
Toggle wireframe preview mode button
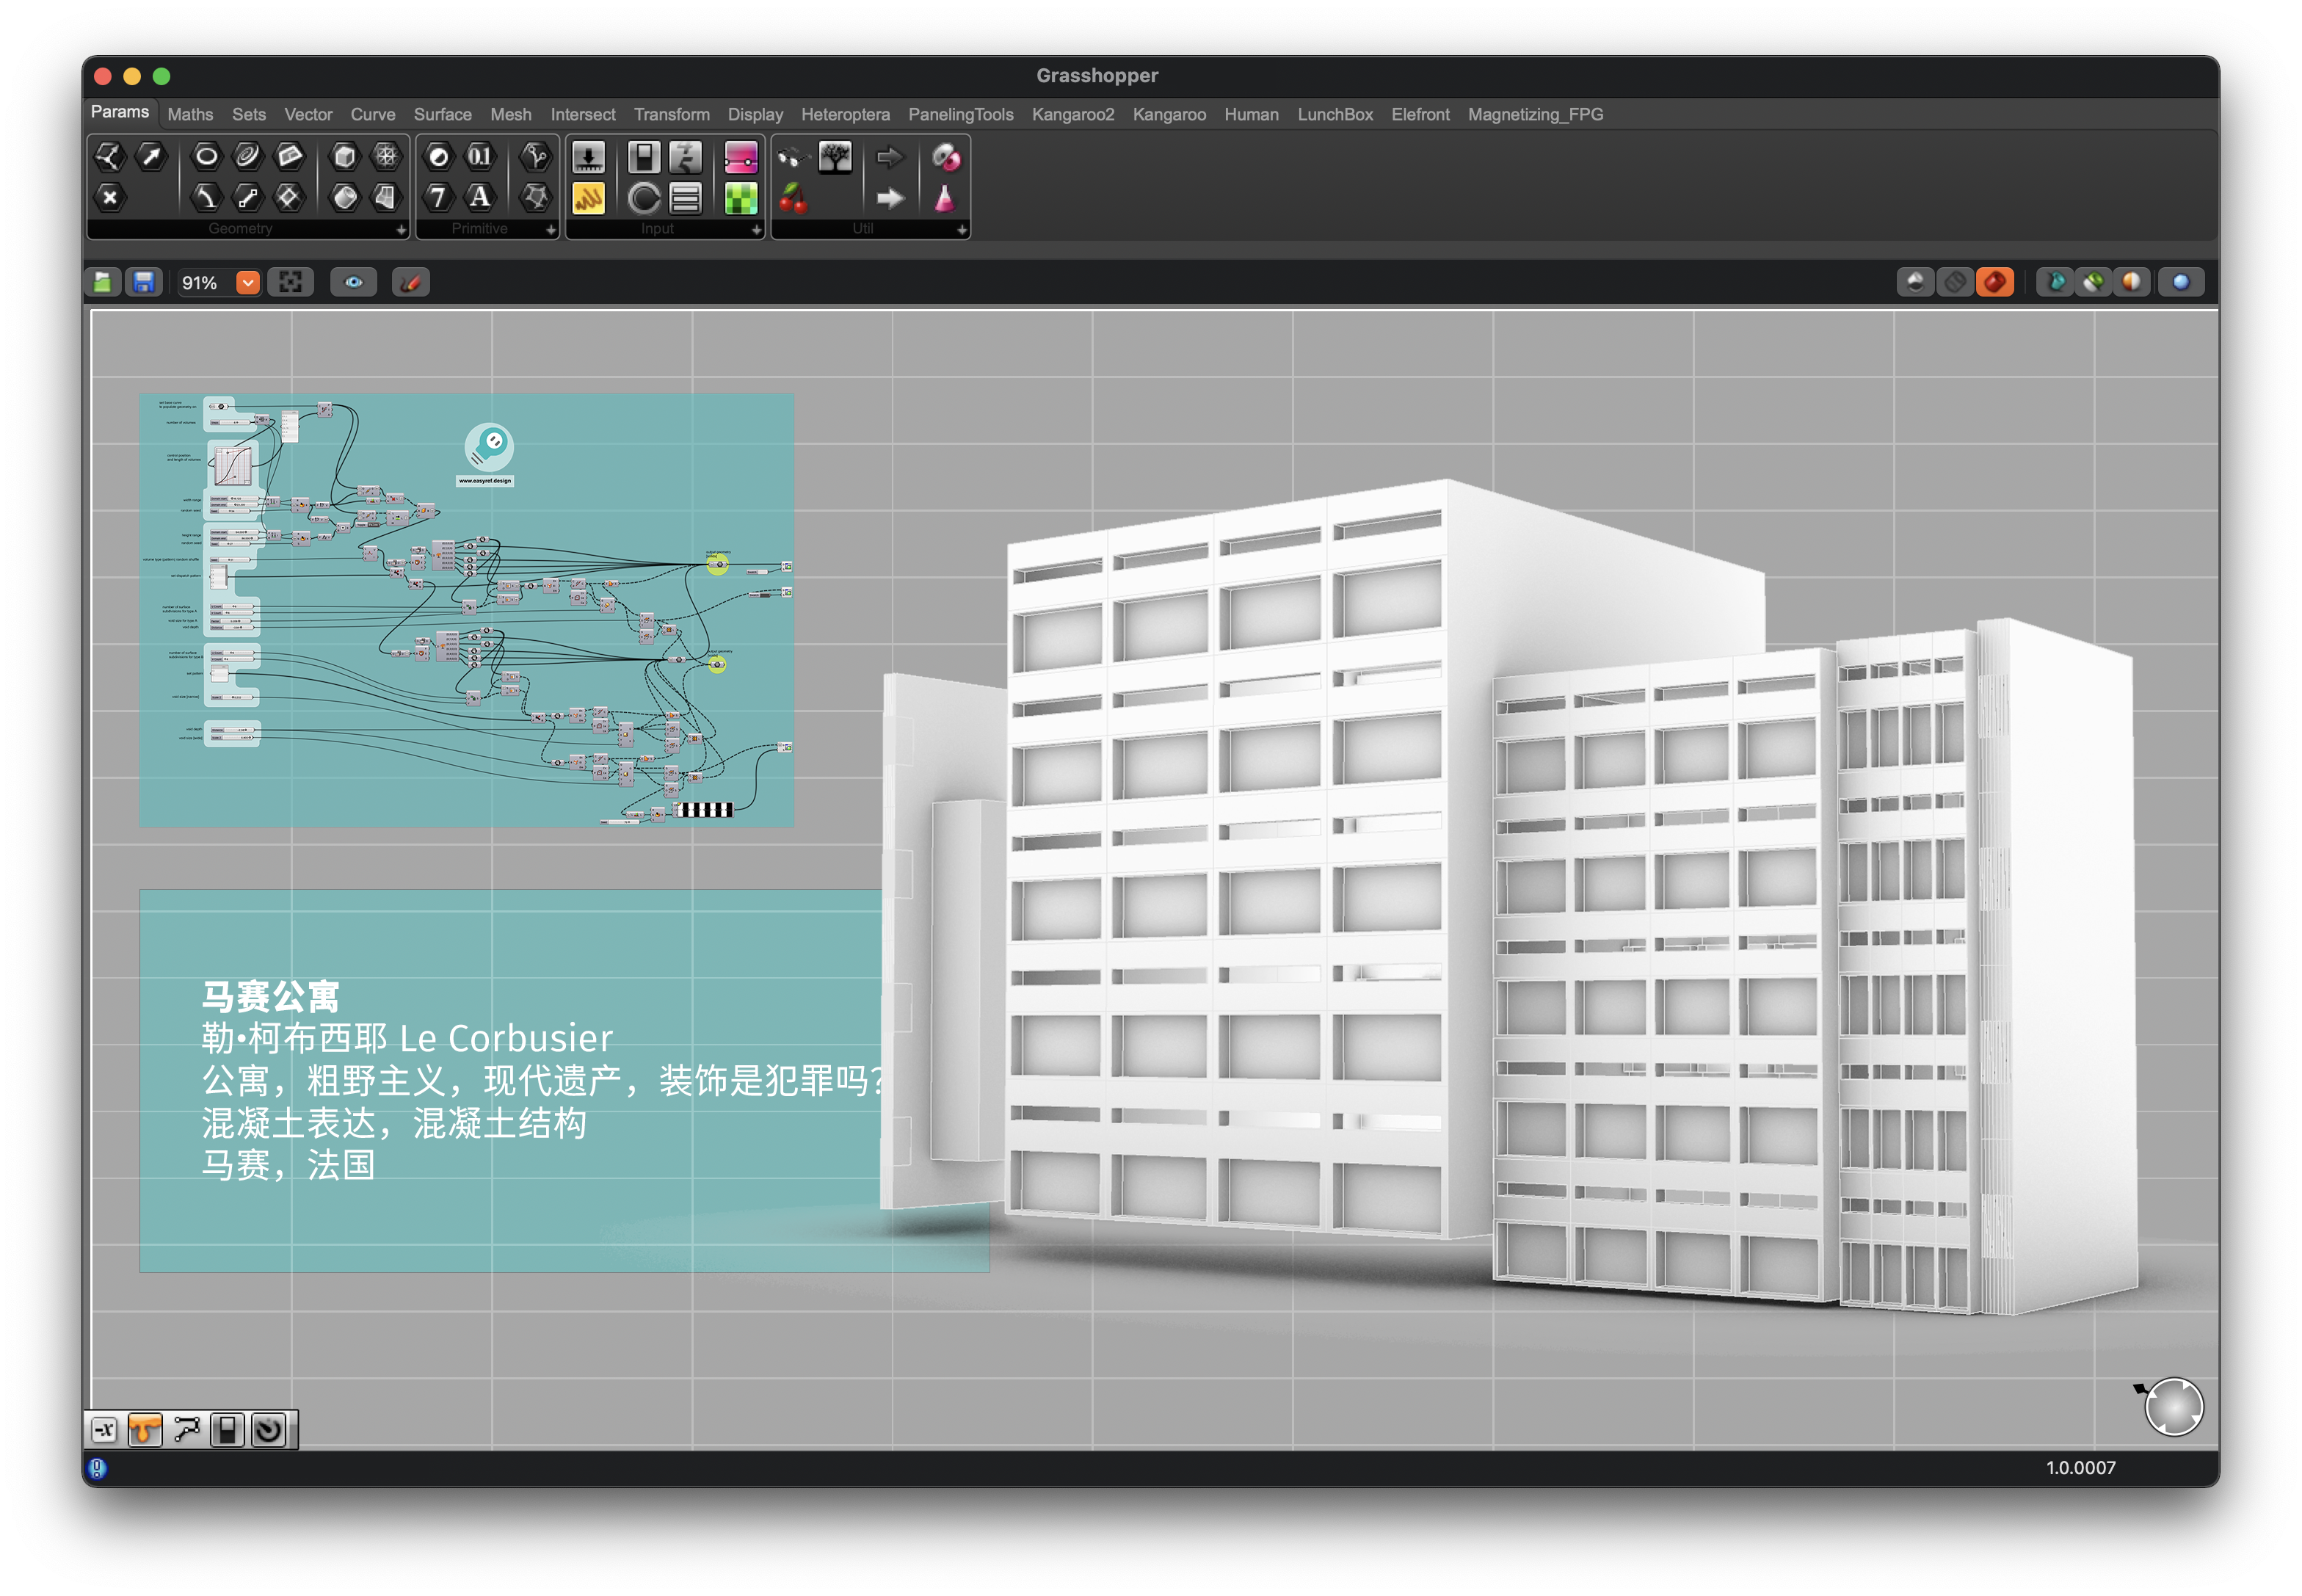[x=1954, y=283]
